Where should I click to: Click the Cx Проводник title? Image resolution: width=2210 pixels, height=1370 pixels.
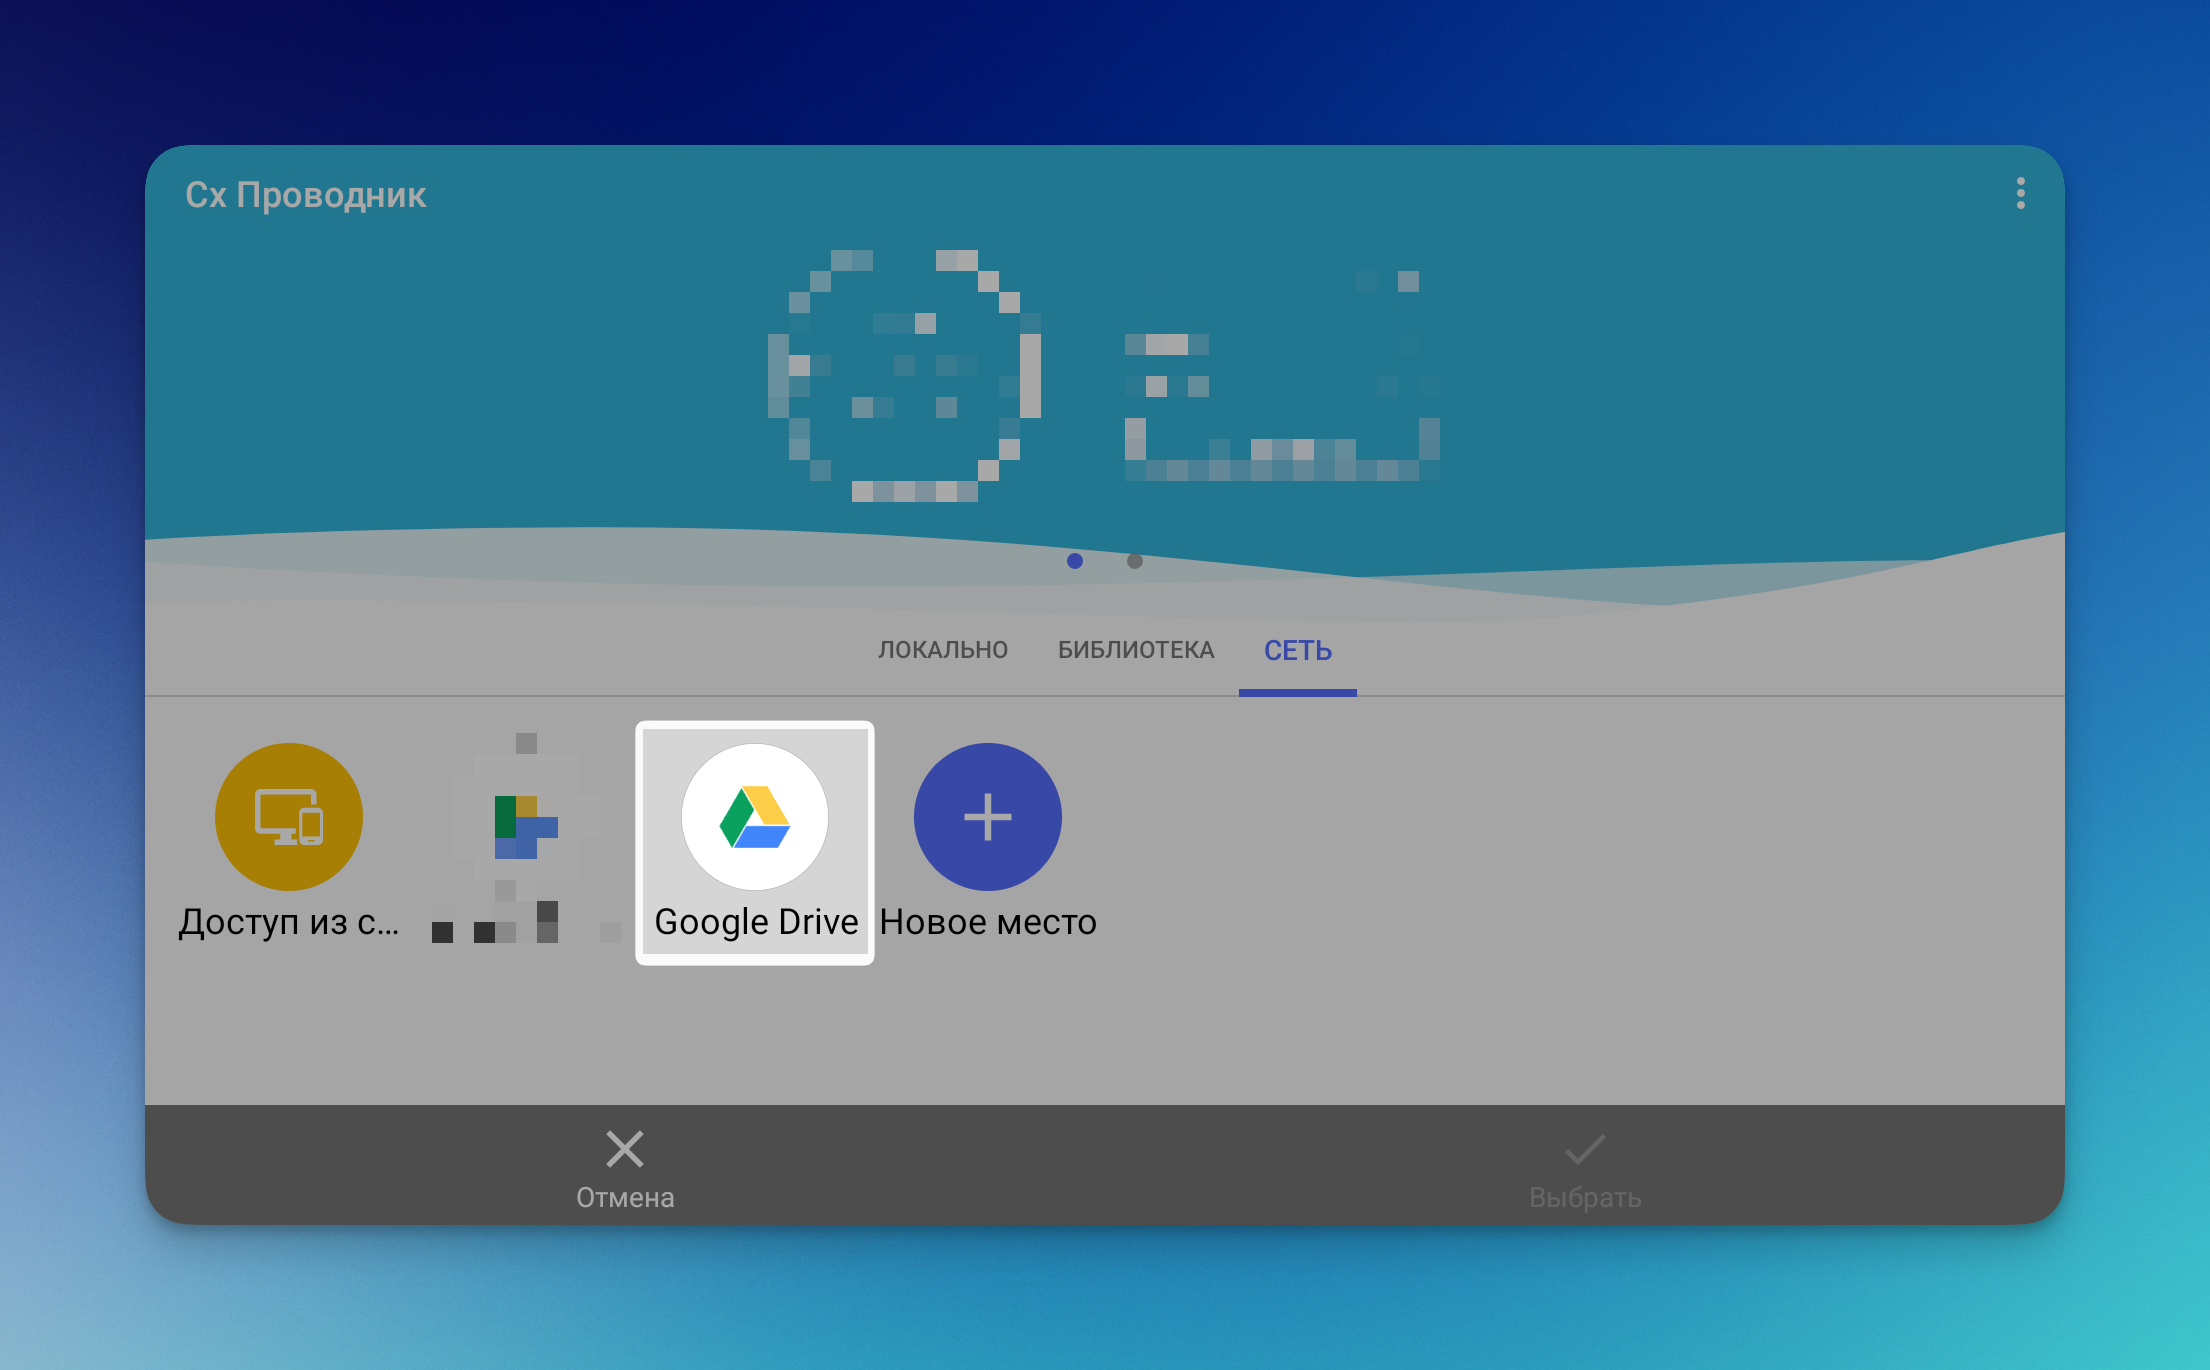pyautogui.click(x=306, y=195)
